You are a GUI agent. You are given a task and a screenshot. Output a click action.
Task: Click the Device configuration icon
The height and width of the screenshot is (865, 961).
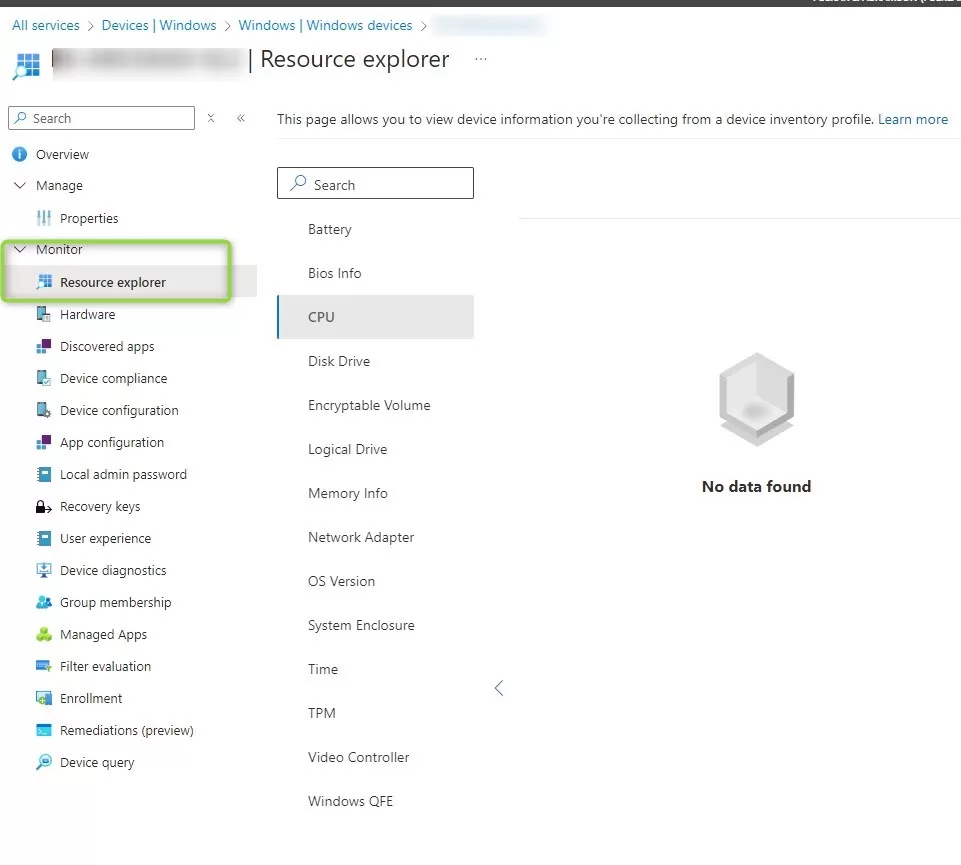click(44, 410)
